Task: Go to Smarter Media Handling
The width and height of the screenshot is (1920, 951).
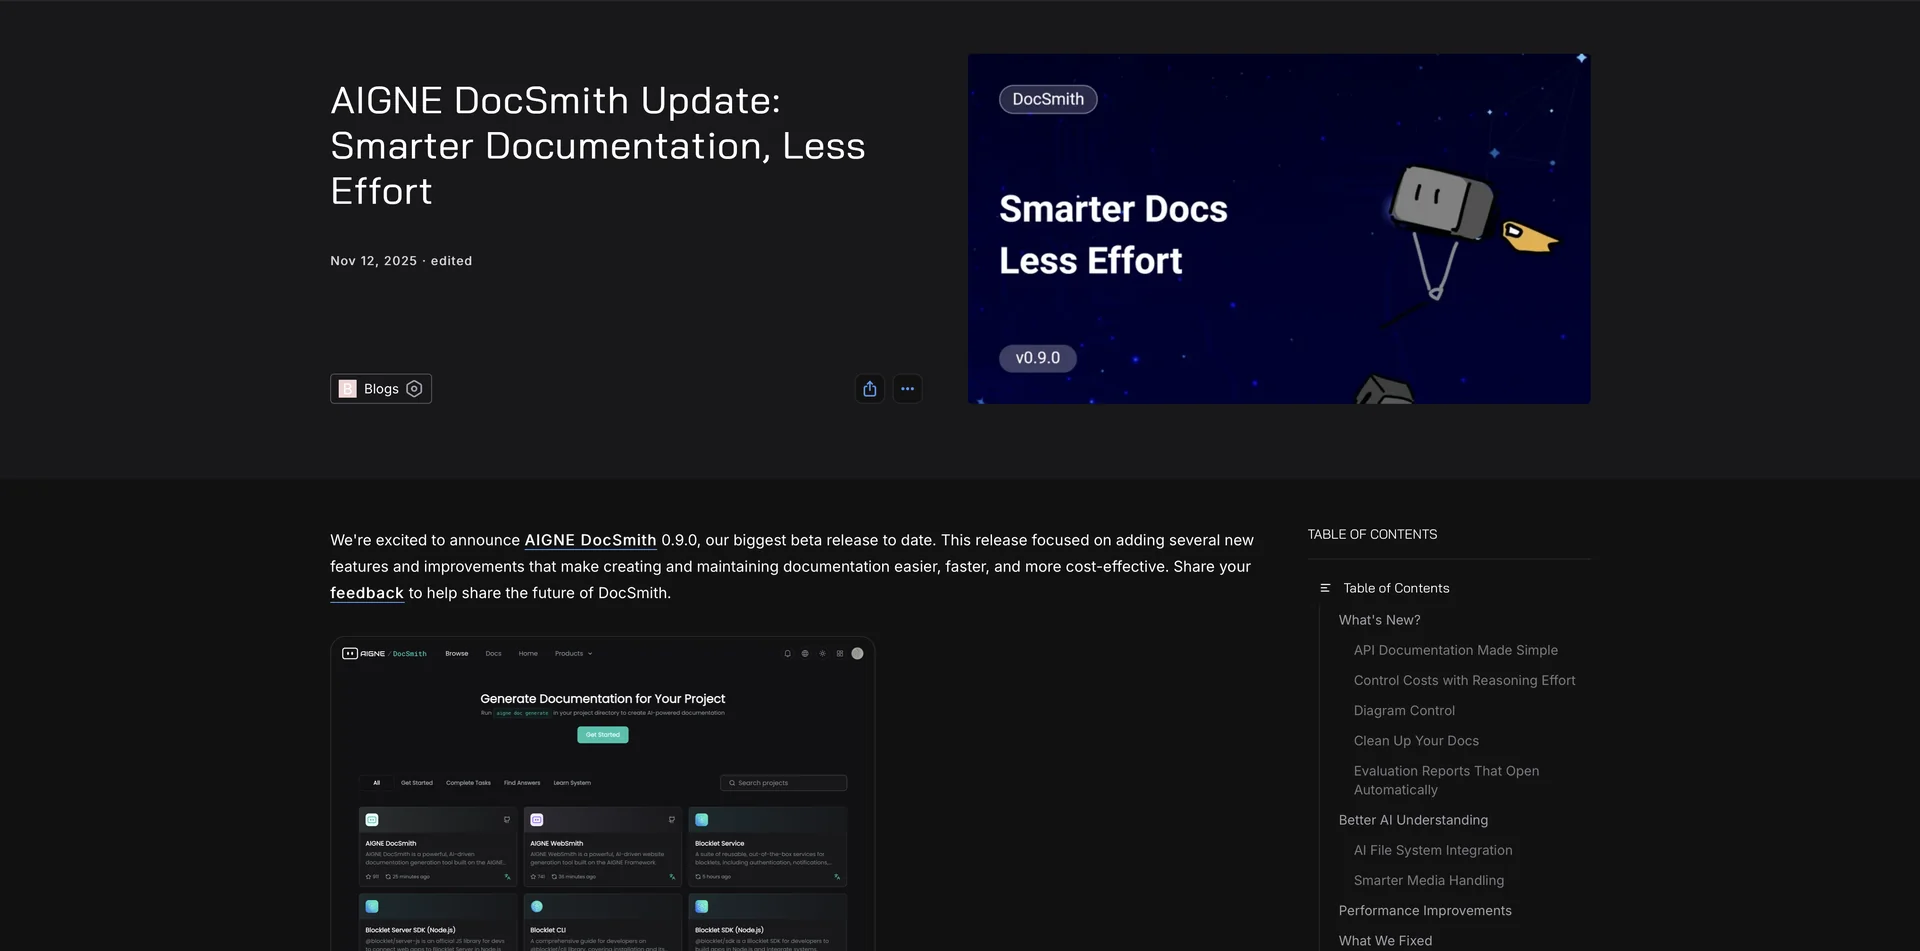Action: pyautogui.click(x=1429, y=880)
